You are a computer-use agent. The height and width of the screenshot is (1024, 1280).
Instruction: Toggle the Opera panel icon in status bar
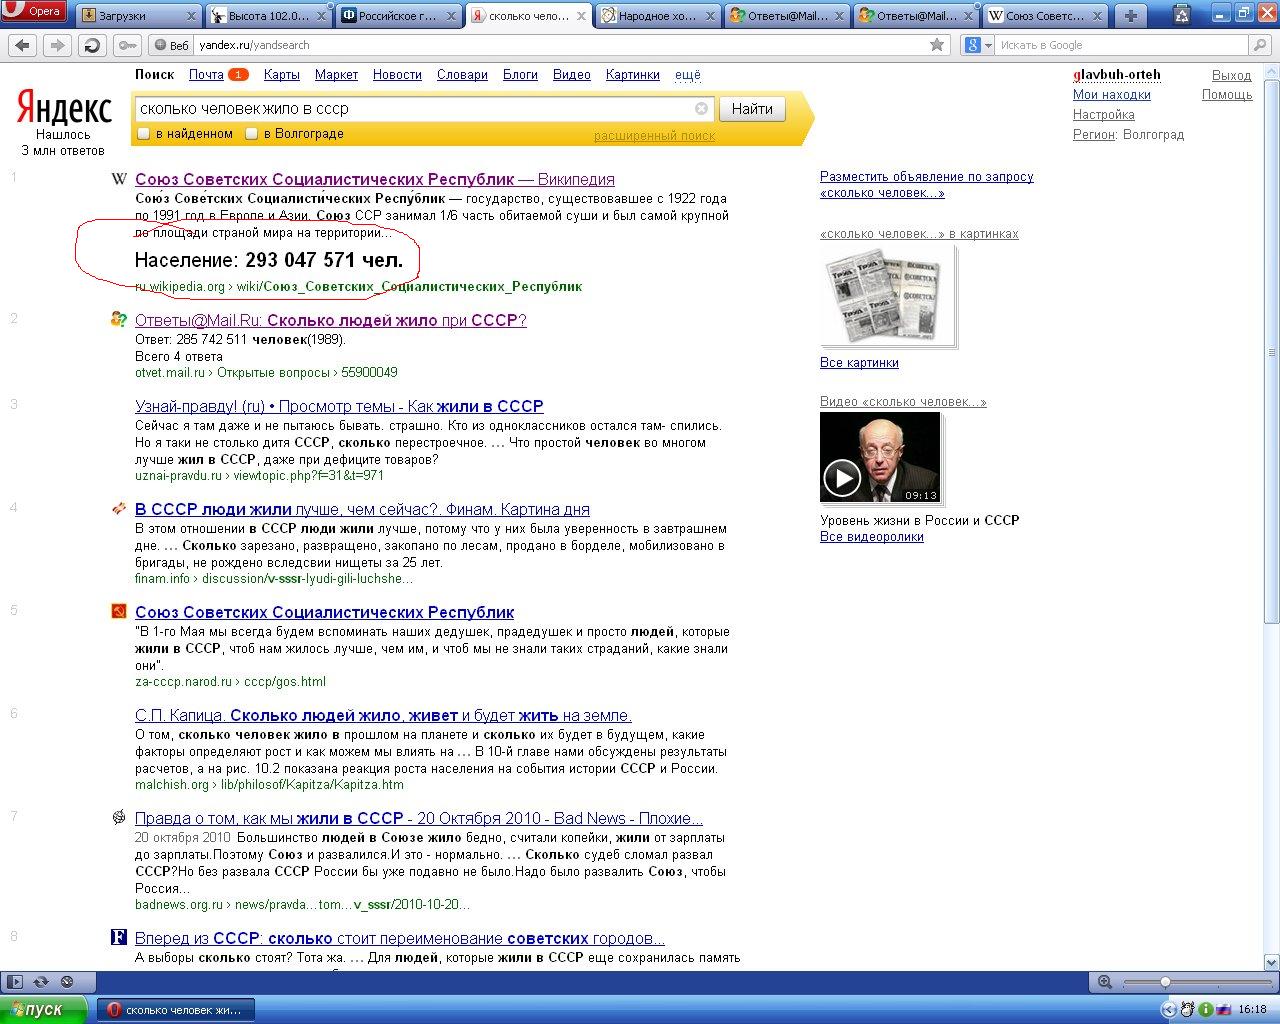[x=14, y=982]
